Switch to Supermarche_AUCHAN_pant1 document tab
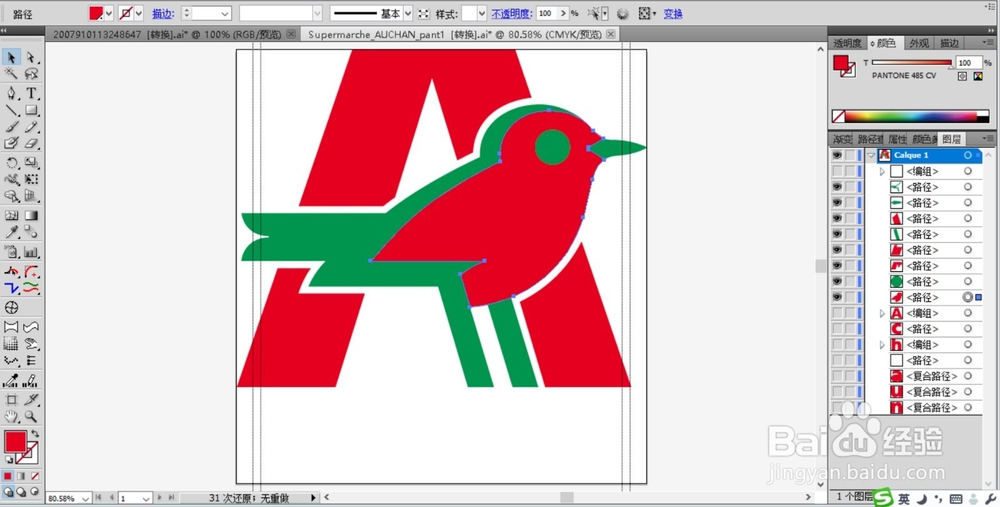The image size is (1000, 507). click(455, 34)
